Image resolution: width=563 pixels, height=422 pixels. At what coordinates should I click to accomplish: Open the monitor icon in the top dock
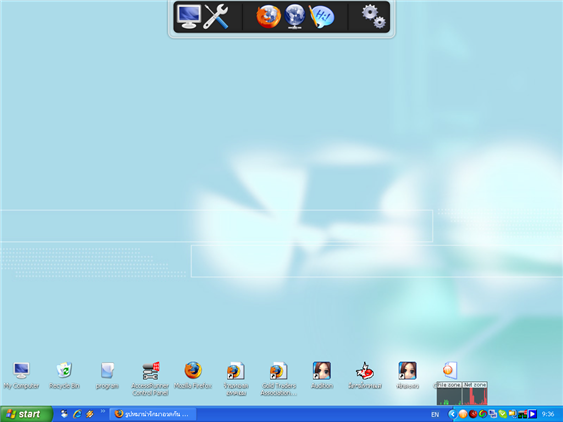(189, 17)
